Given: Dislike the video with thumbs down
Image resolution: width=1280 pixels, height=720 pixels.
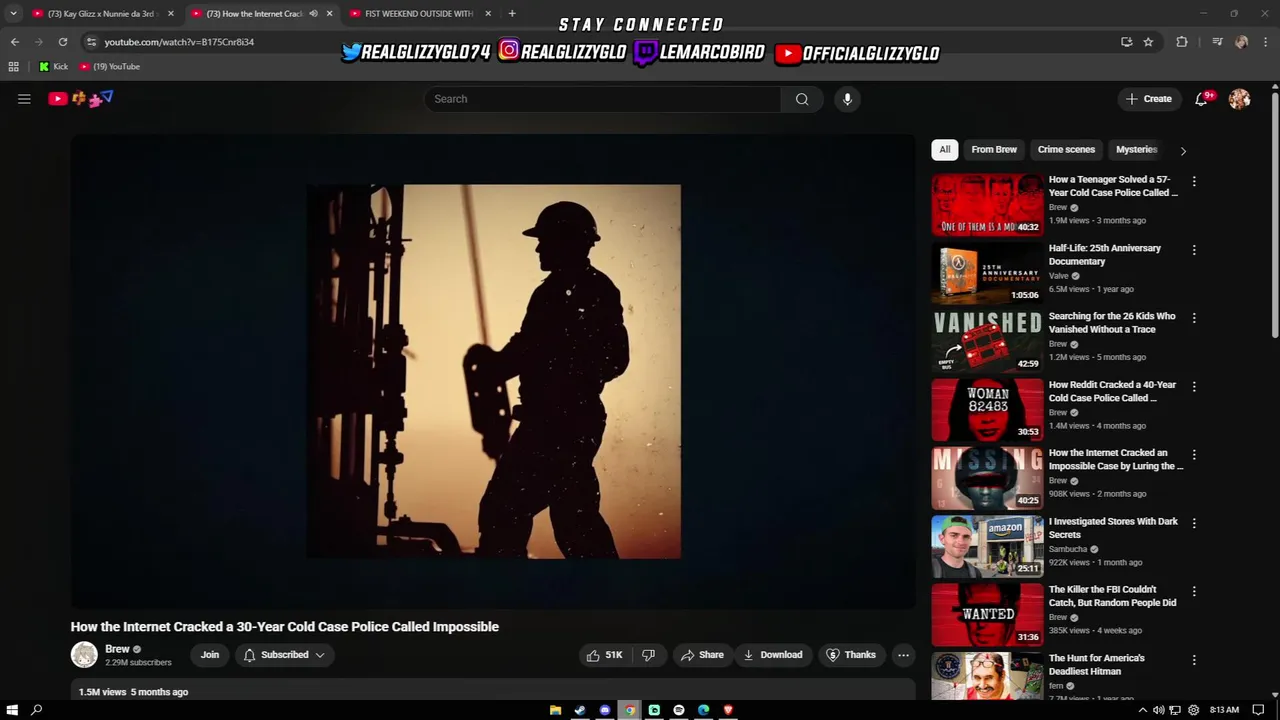Looking at the screenshot, I should click(x=648, y=655).
